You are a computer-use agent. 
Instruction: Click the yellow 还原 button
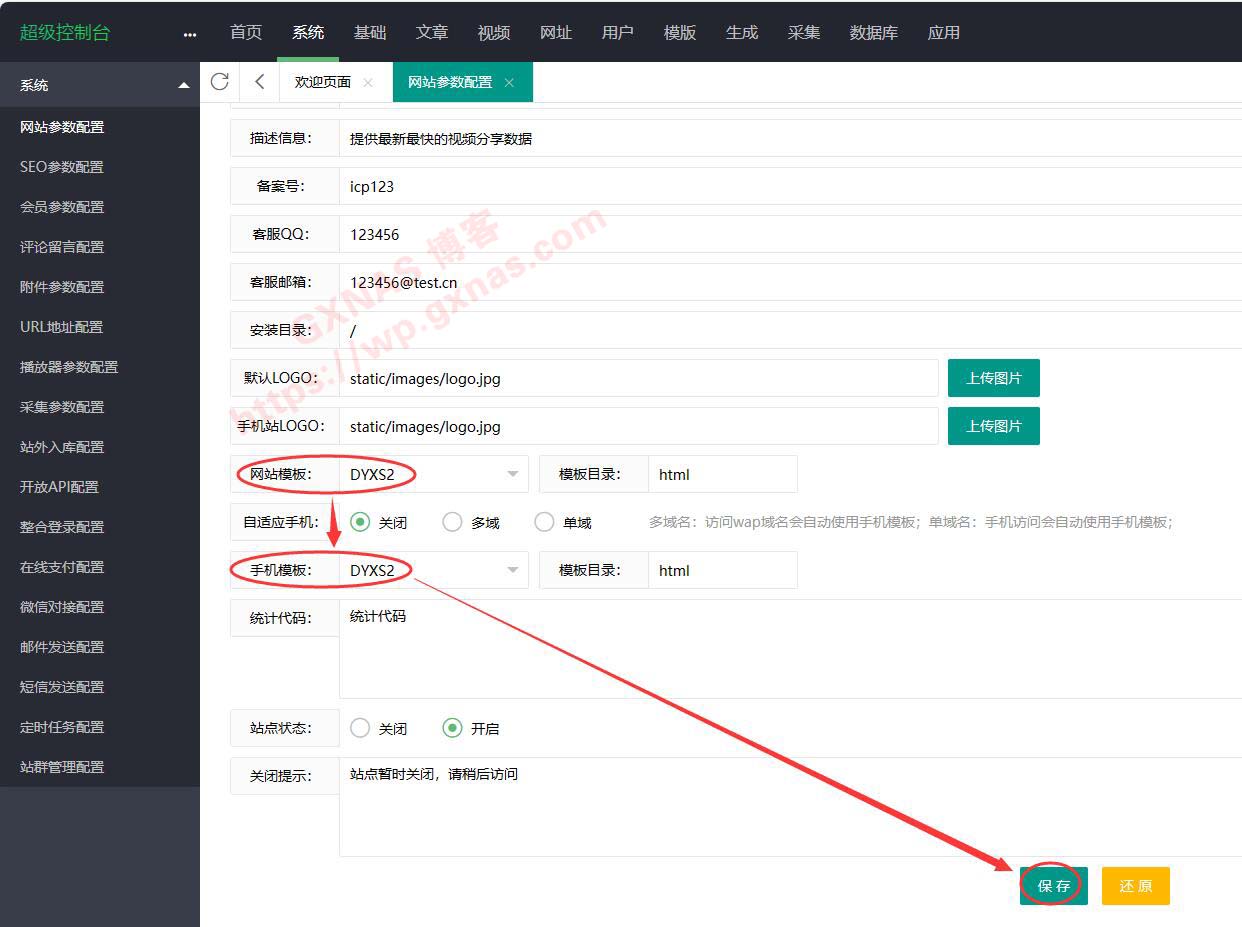pyautogui.click(x=1135, y=886)
